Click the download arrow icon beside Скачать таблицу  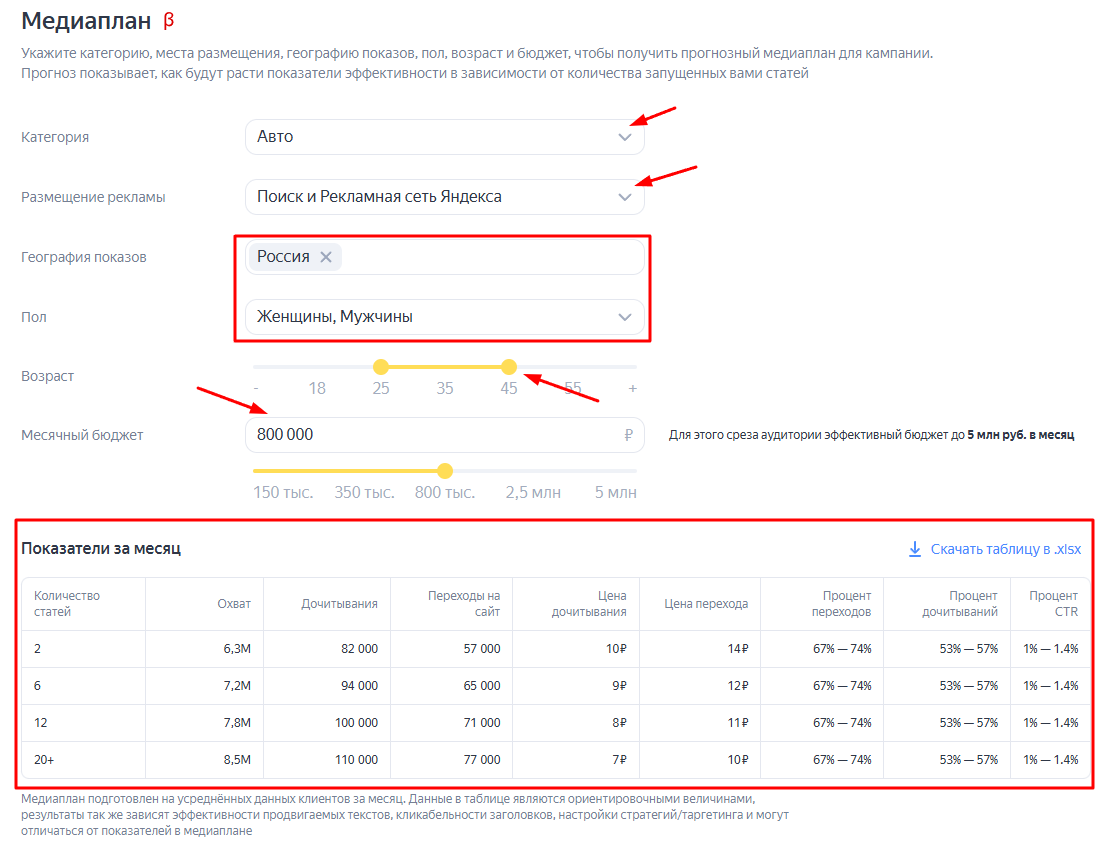tap(914, 549)
